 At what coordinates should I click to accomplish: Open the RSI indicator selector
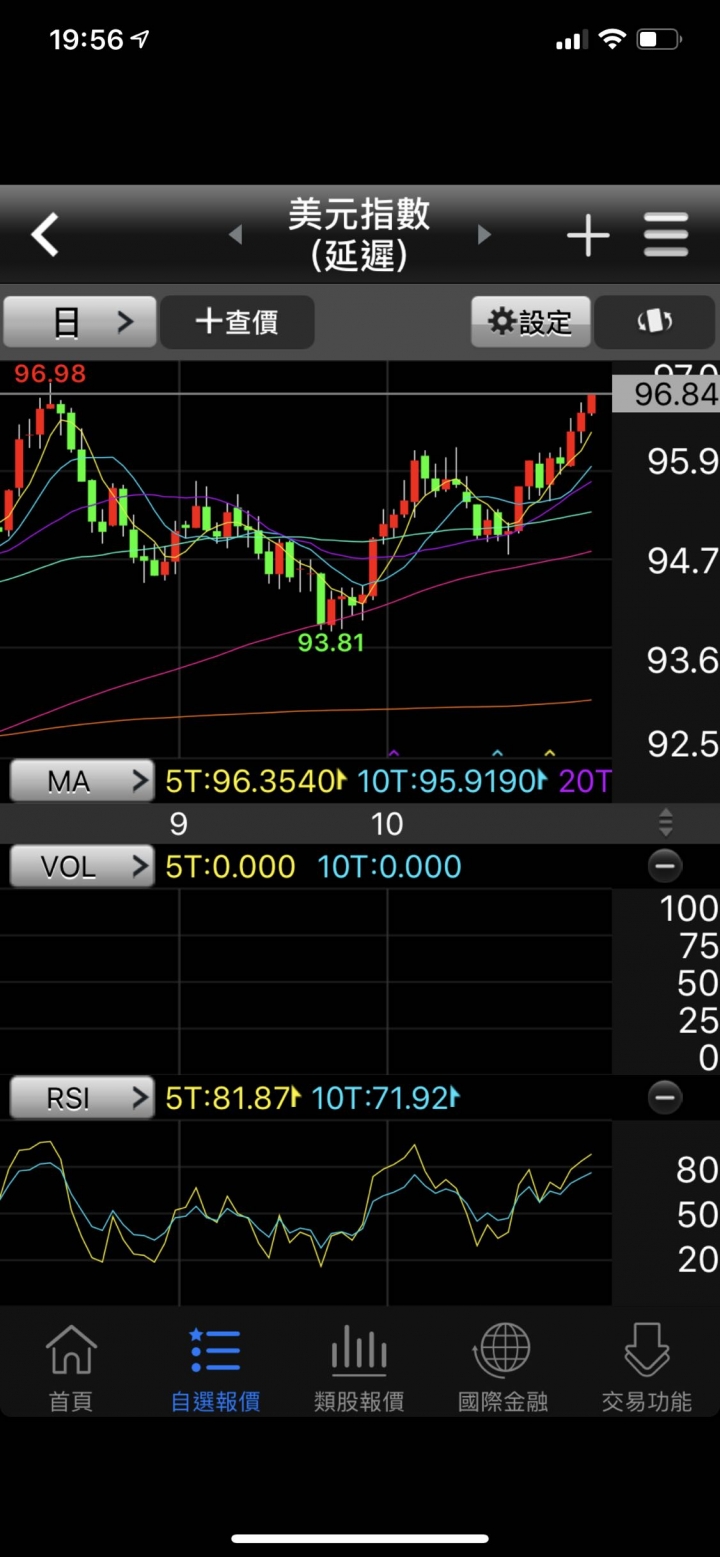click(82, 1098)
